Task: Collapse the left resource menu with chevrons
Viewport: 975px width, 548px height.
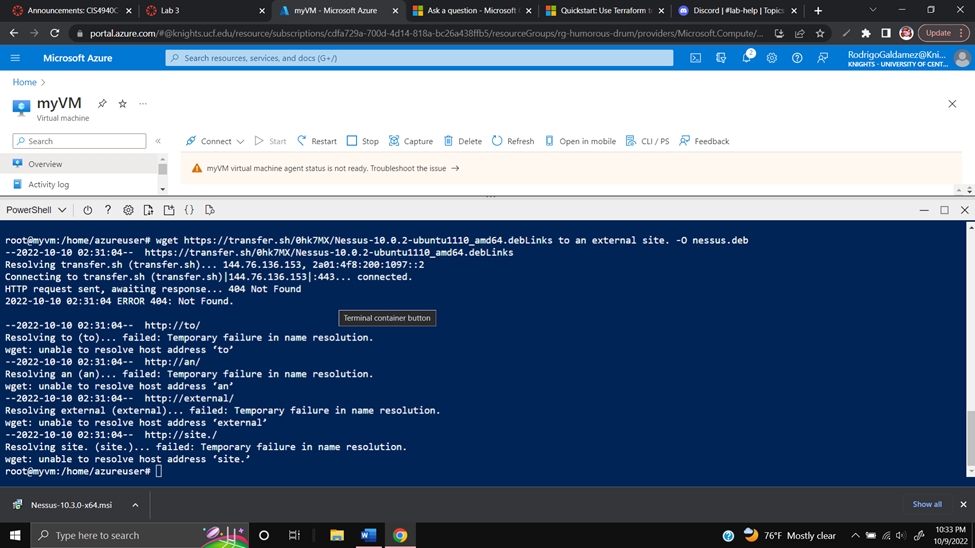Action: [x=158, y=141]
